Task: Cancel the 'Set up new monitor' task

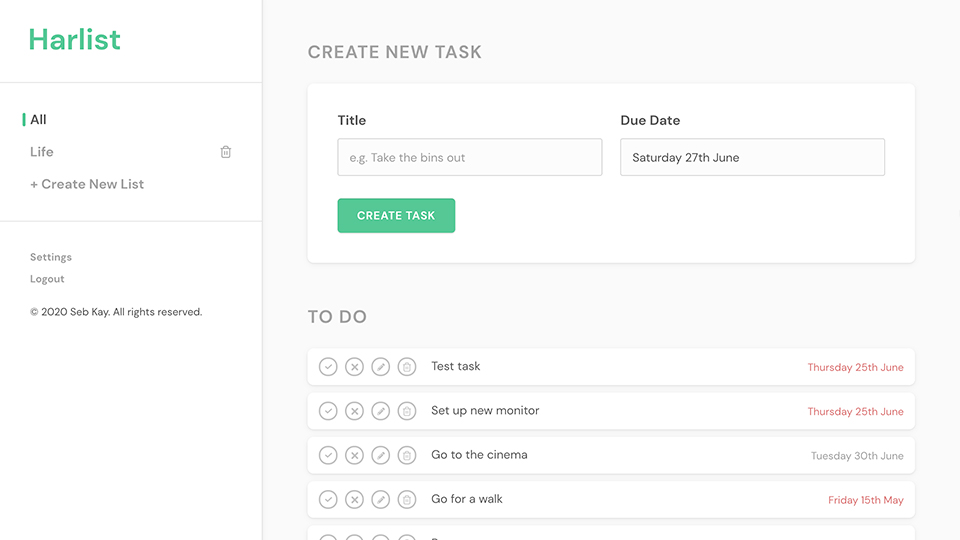Action: coord(354,411)
